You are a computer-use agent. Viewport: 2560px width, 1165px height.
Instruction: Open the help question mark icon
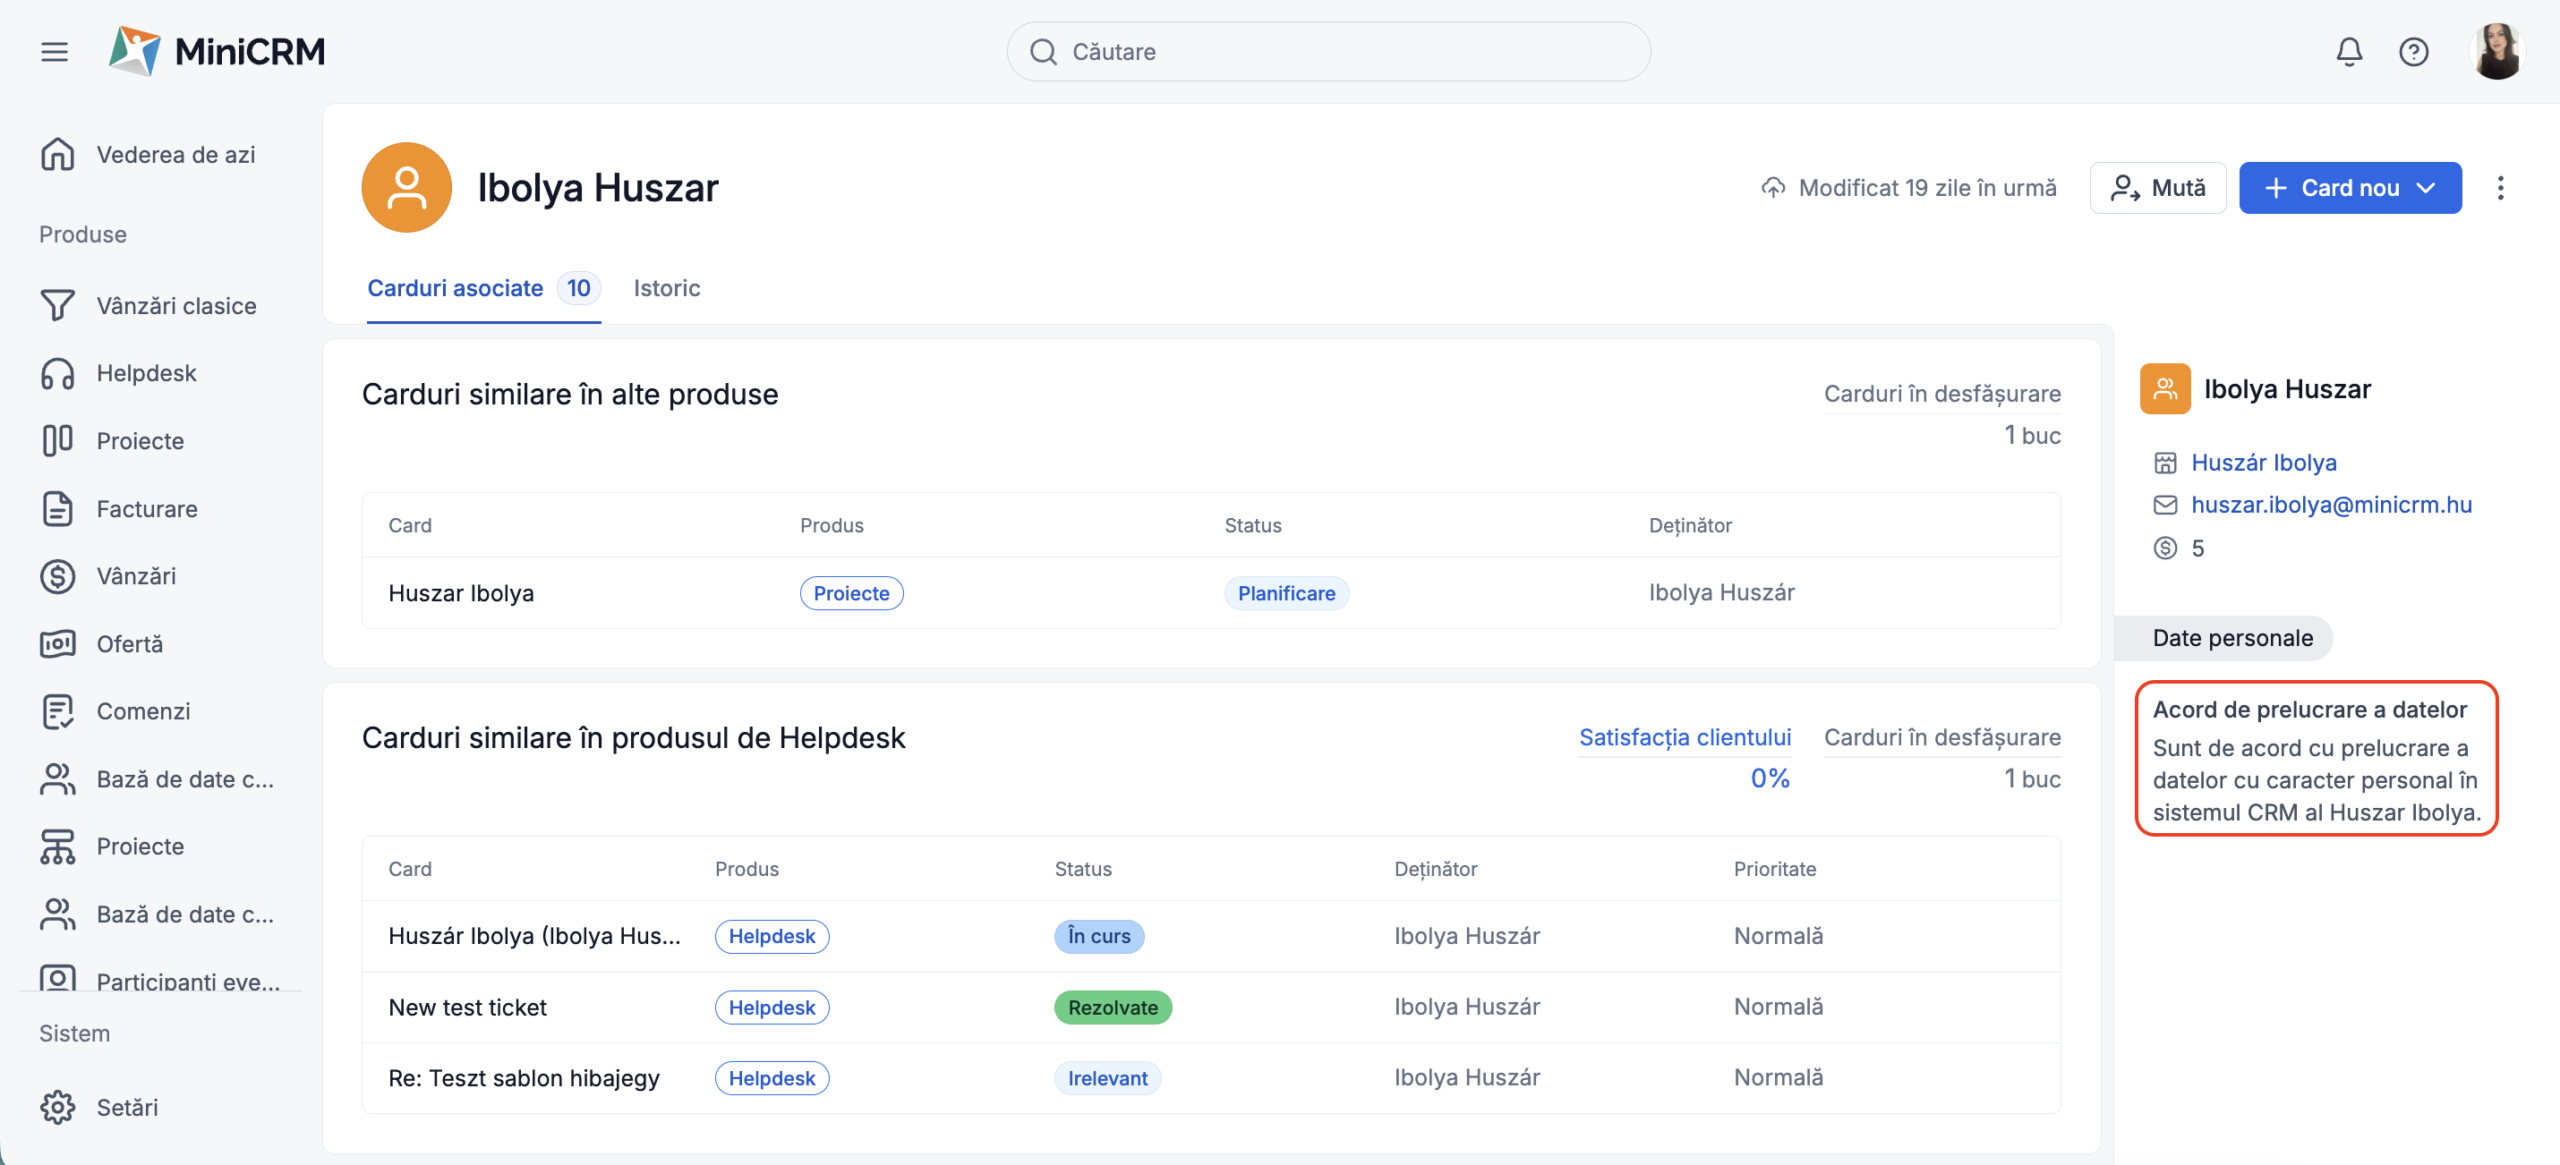click(2413, 52)
